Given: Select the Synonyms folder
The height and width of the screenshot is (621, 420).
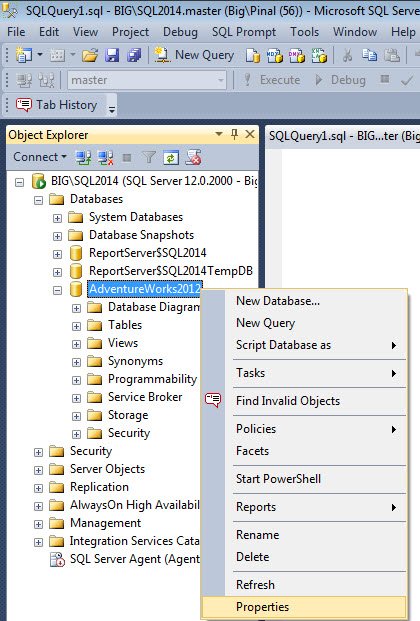Looking at the screenshot, I should coord(136,361).
